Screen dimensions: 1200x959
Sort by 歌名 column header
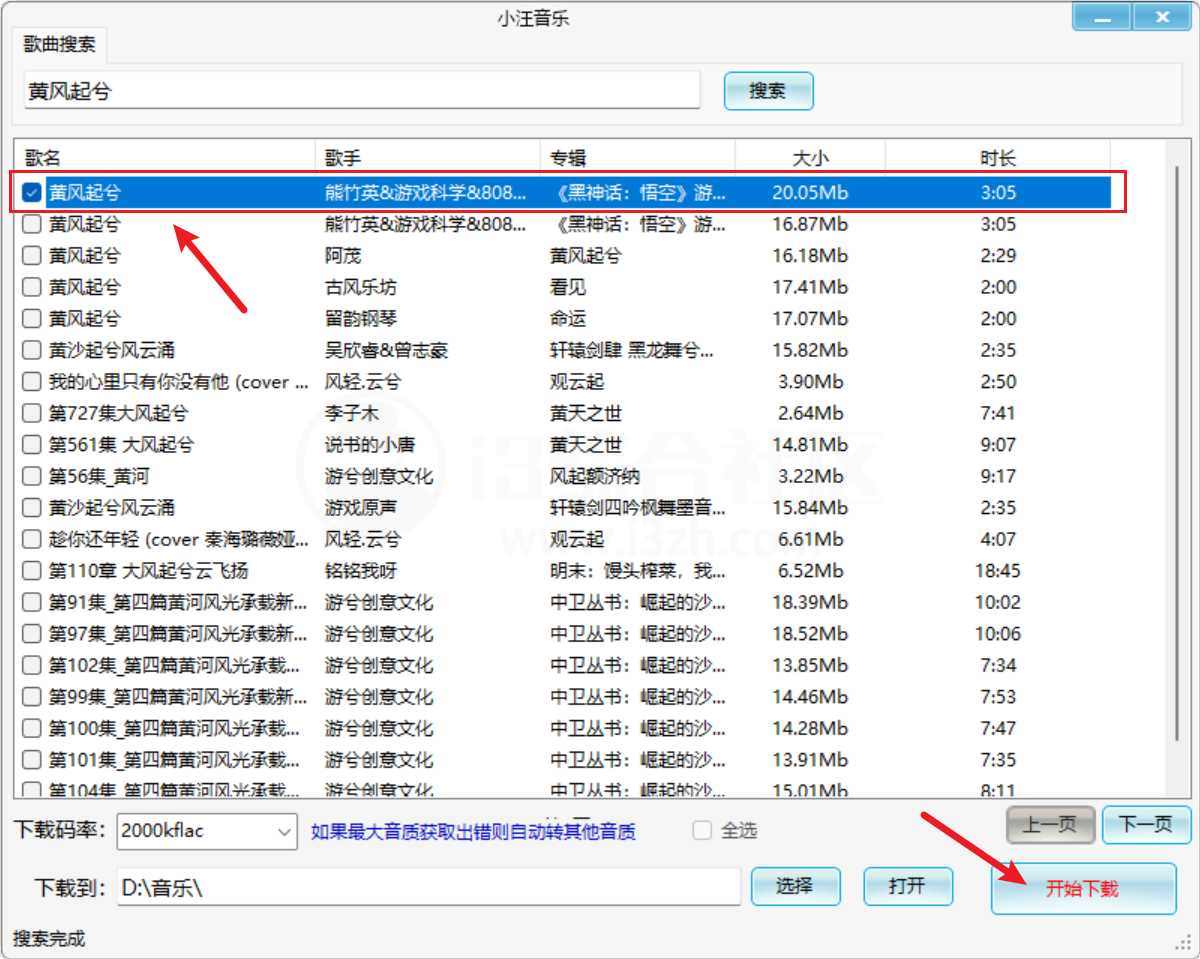(165, 157)
